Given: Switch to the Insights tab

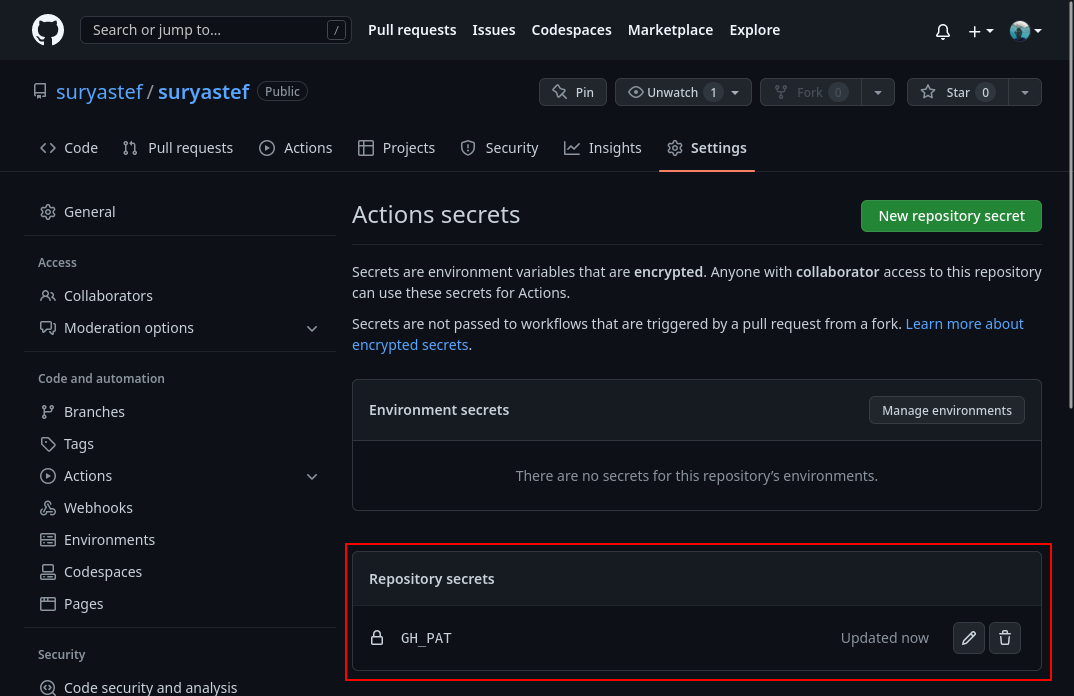Looking at the screenshot, I should (602, 148).
